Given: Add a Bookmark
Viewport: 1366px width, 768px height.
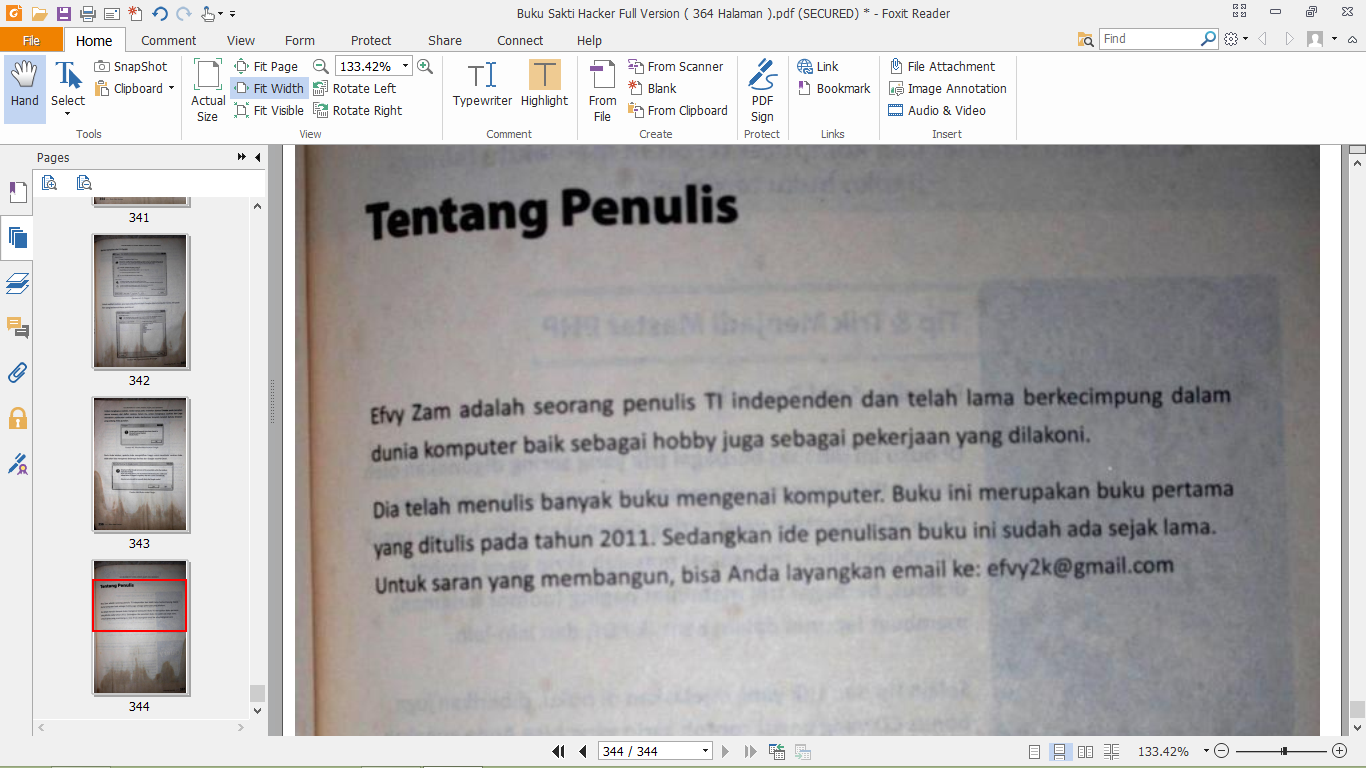Looking at the screenshot, I should 834,88.
